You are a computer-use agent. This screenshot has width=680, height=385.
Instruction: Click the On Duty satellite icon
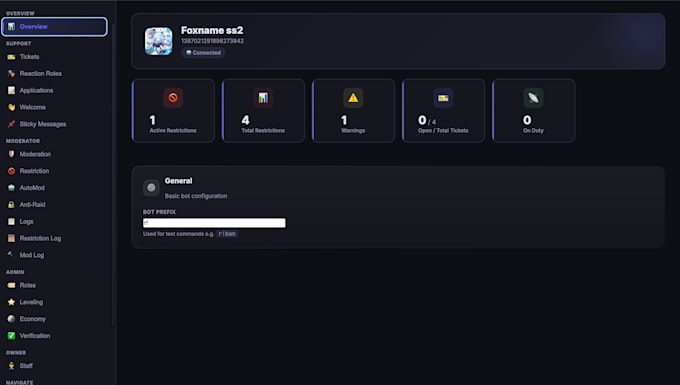click(x=533, y=98)
